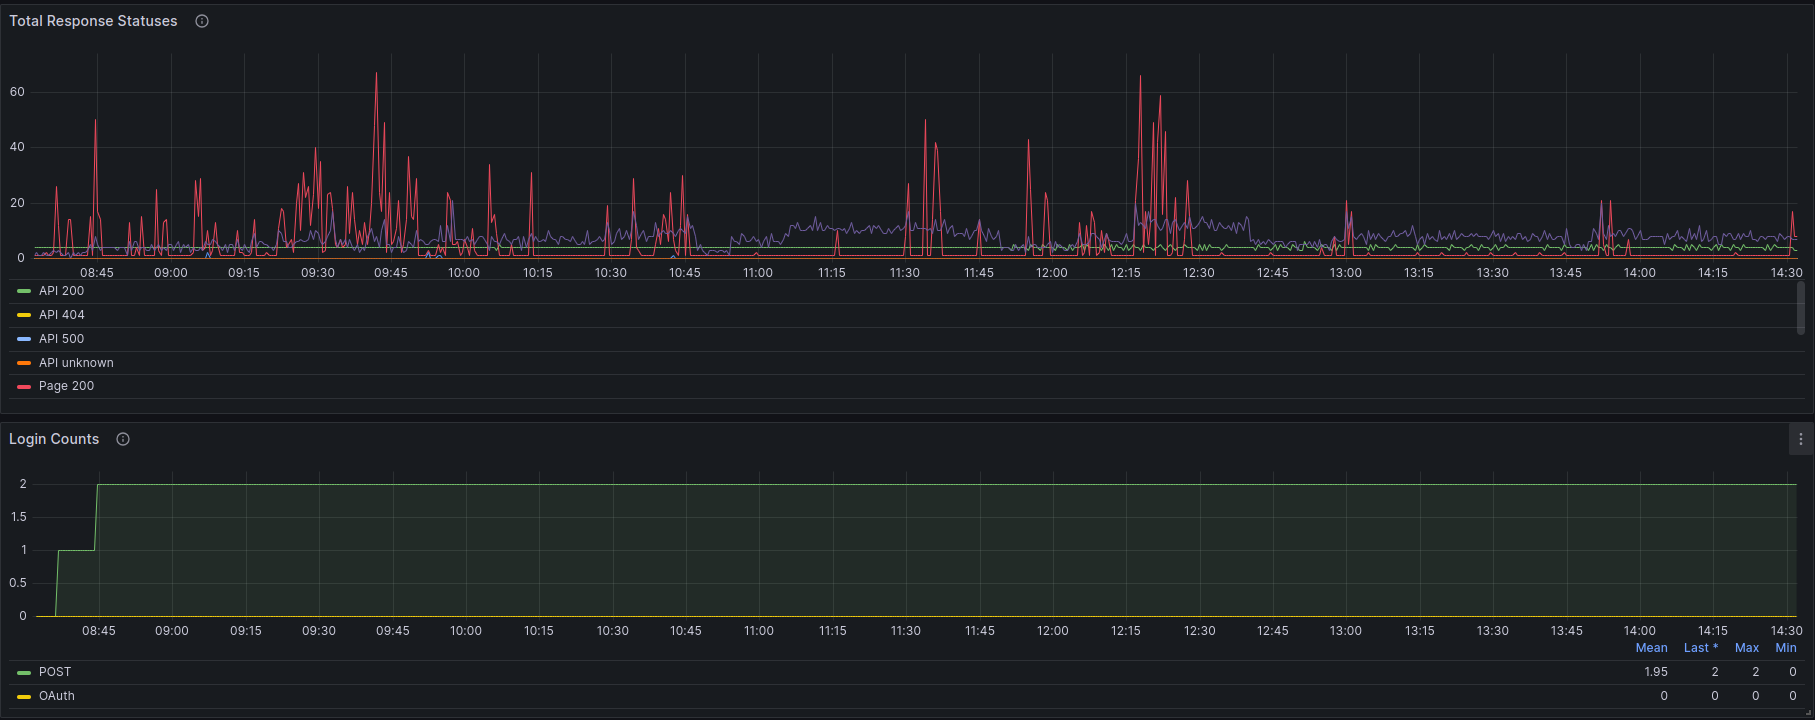This screenshot has width=1815, height=720.
Task: Toggle API 404 legend series
Action: click(61, 315)
